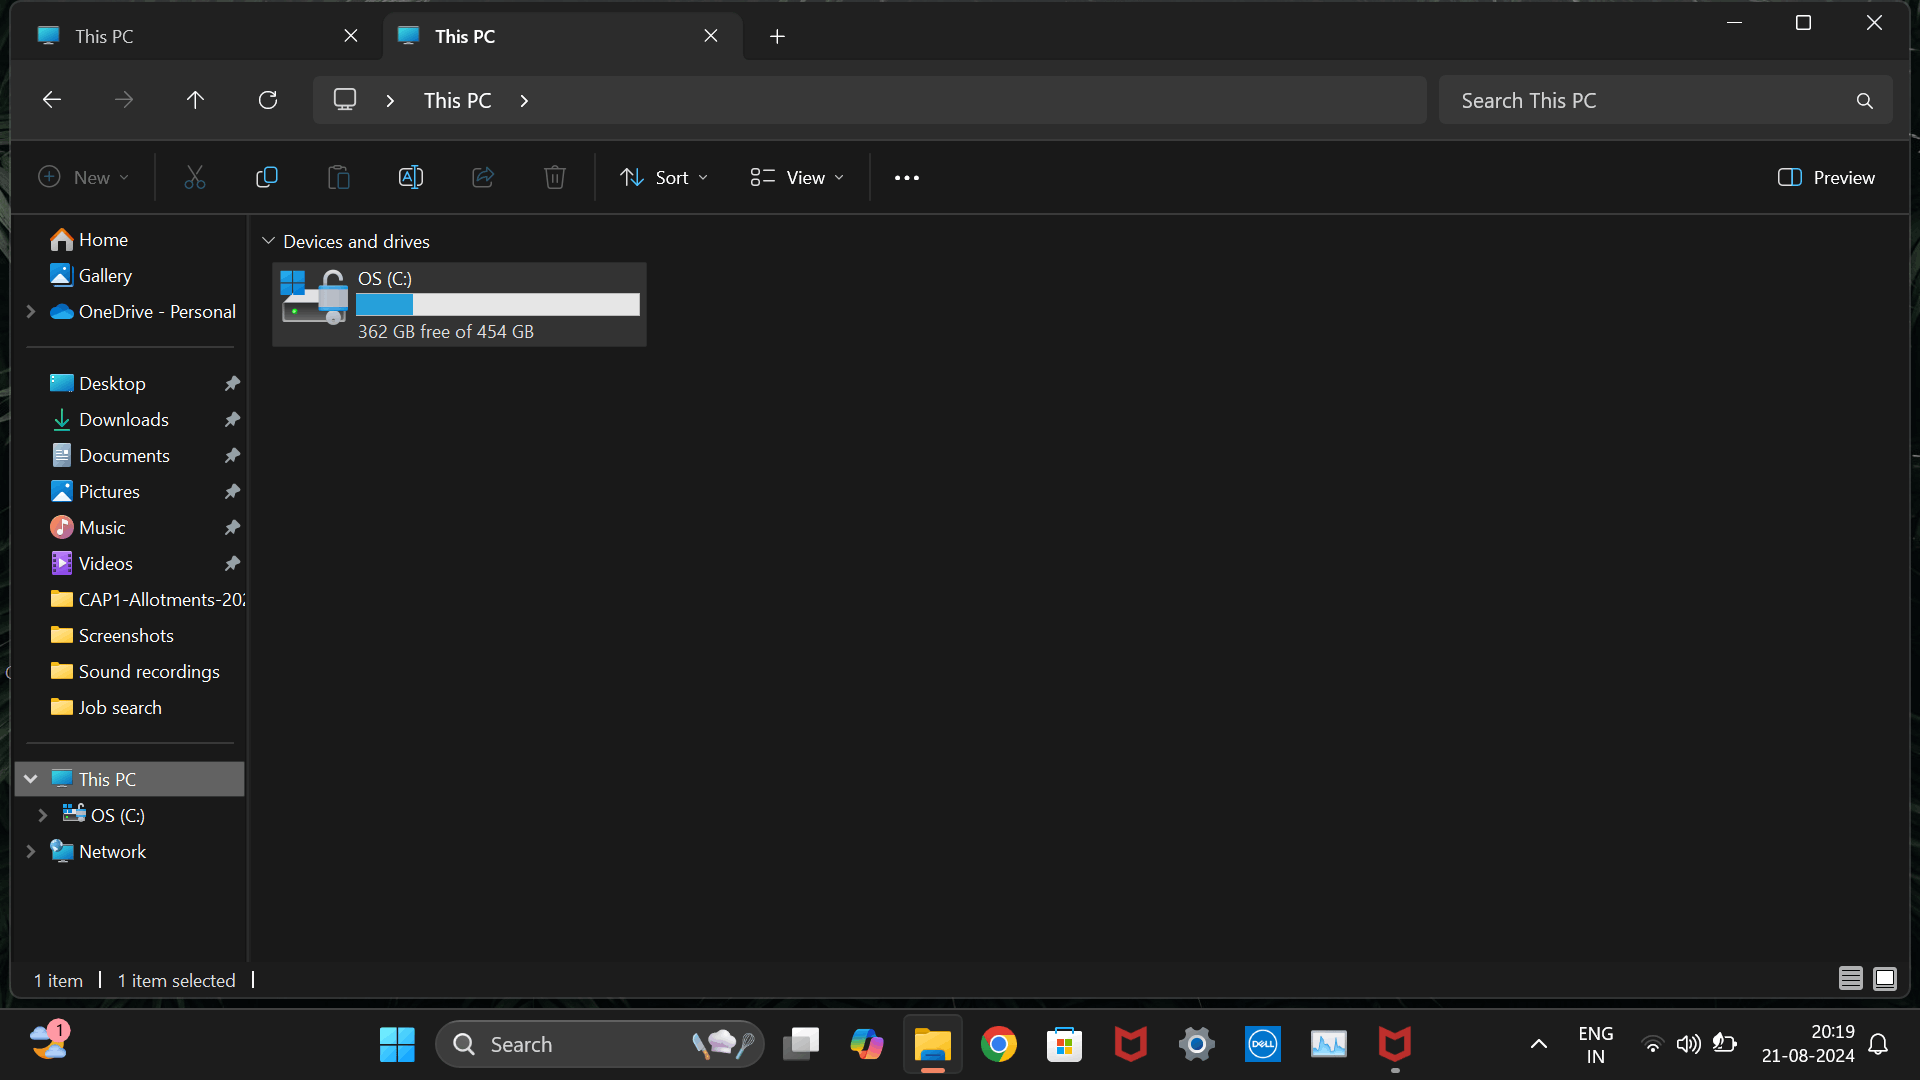Open Google Chrome from taskbar
Image resolution: width=1920 pixels, height=1080 pixels.
coord(998,1045)
